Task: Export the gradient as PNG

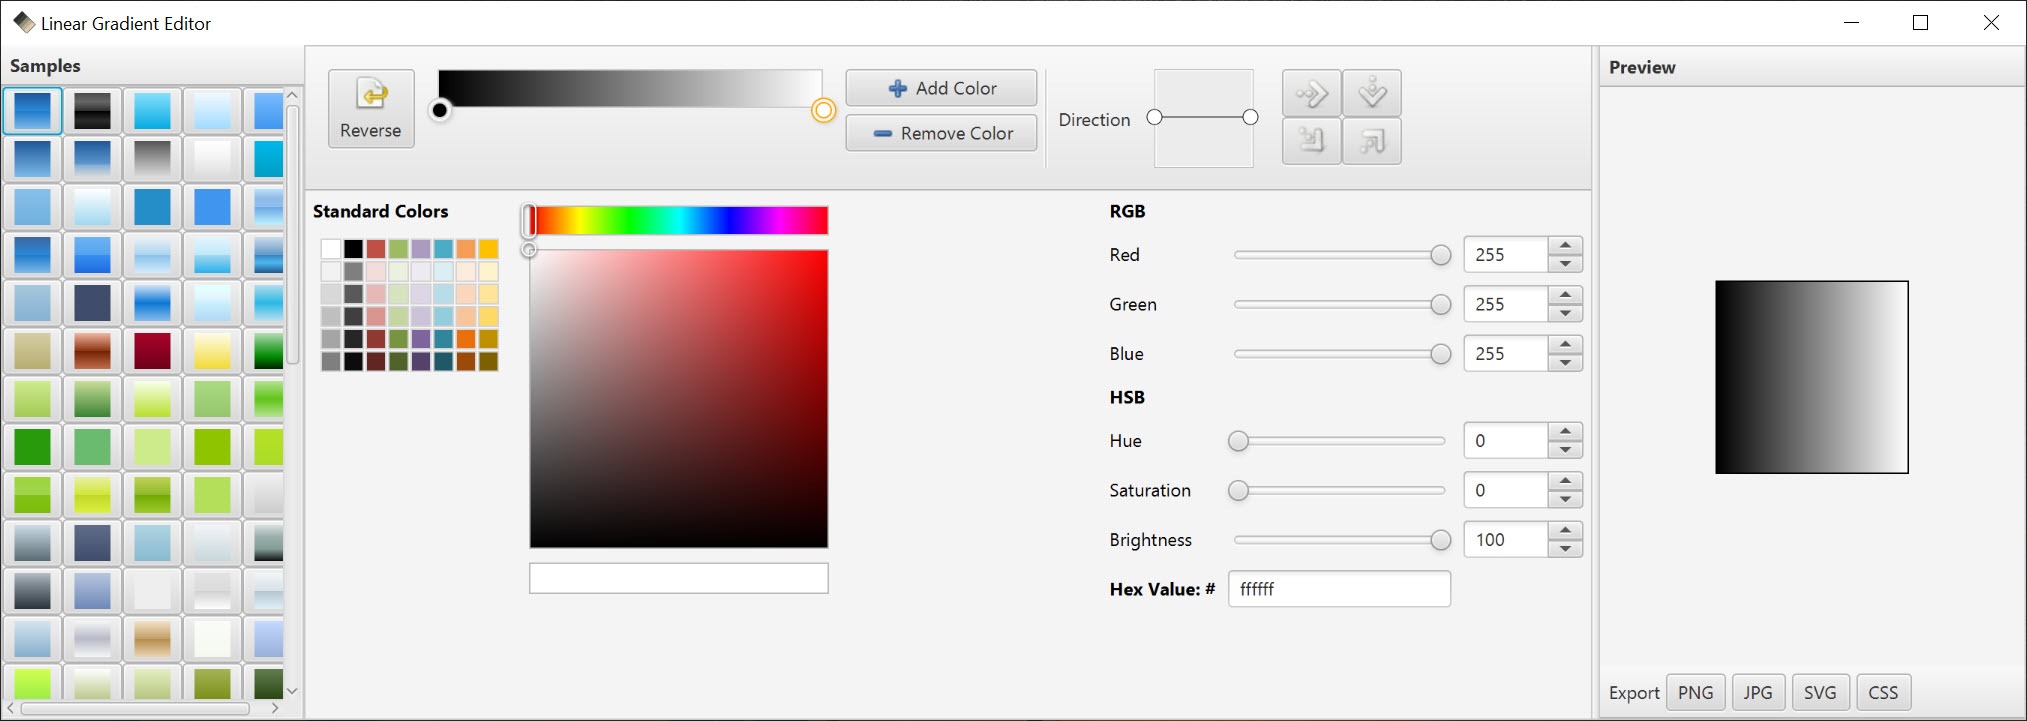Action: (1695, 692)
